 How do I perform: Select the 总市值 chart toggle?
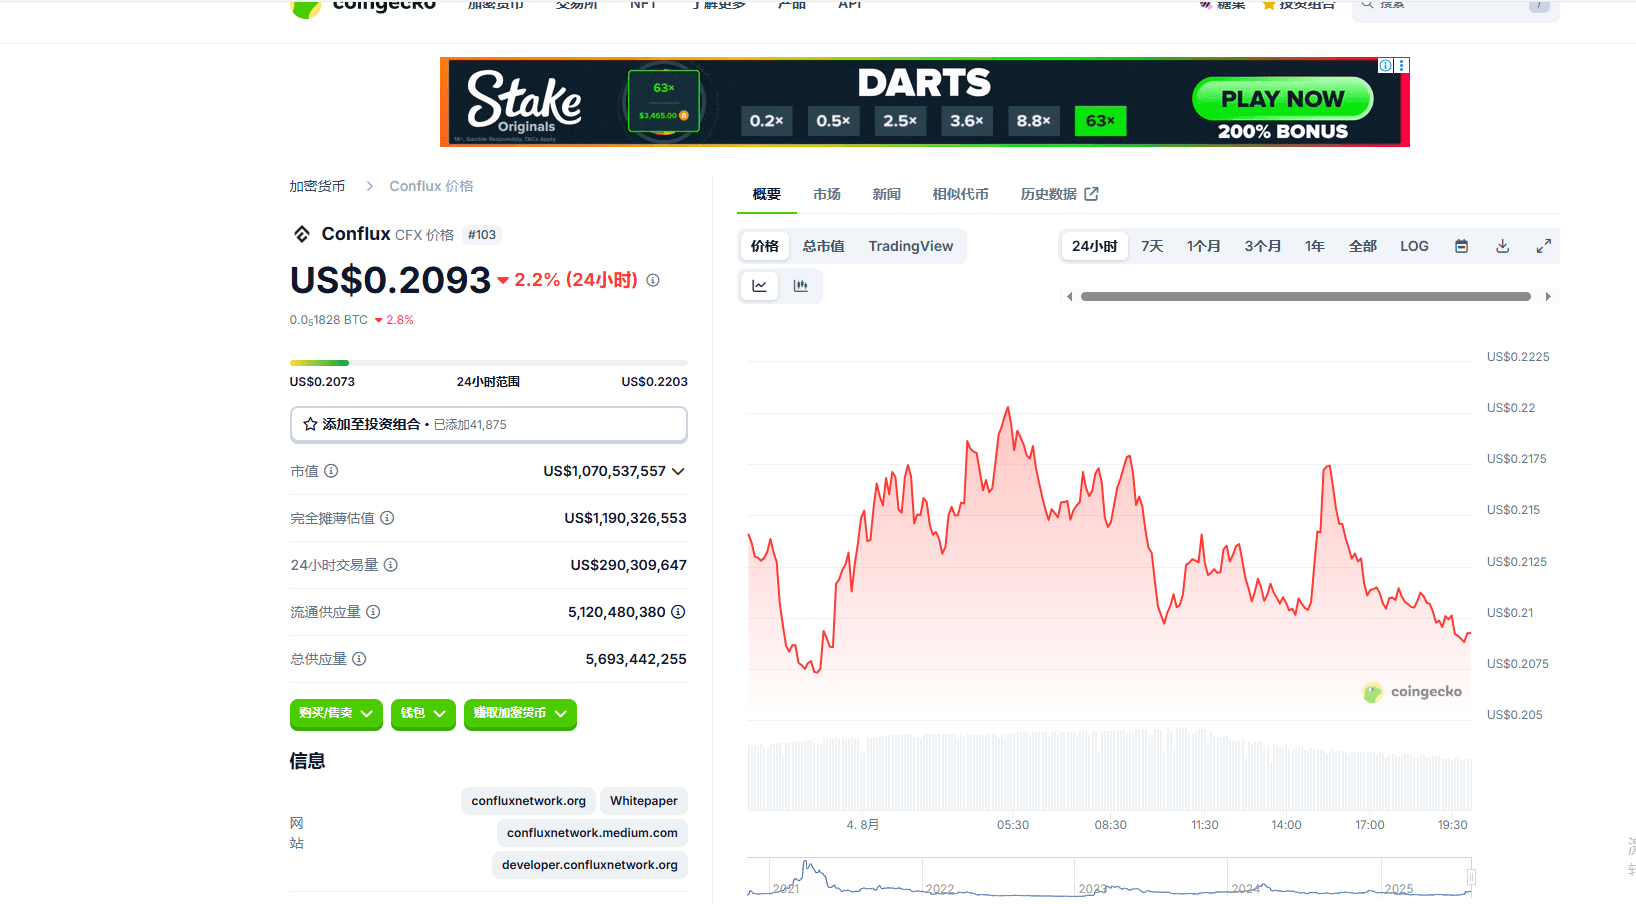pos(824,246)
